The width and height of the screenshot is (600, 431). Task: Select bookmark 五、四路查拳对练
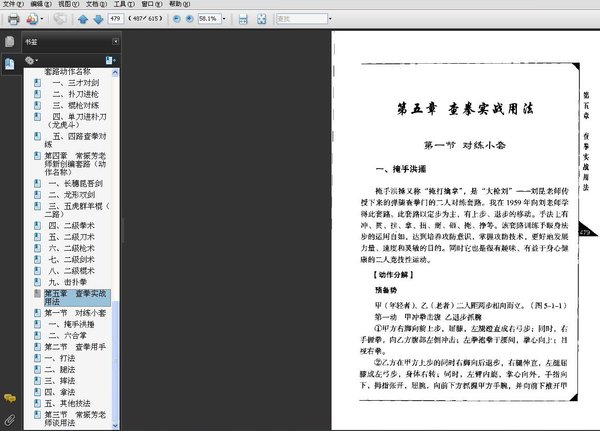76,140
